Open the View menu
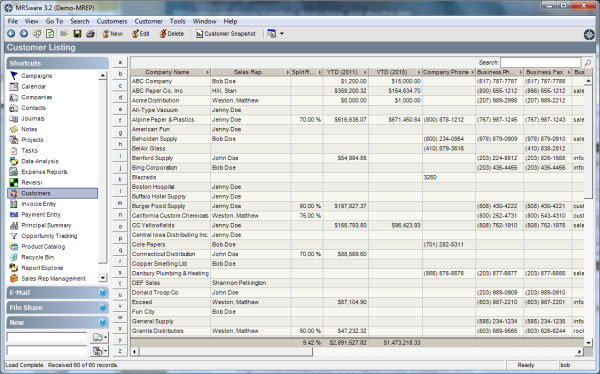This screenshot has height=374, width=600. [x=31, y=21]
